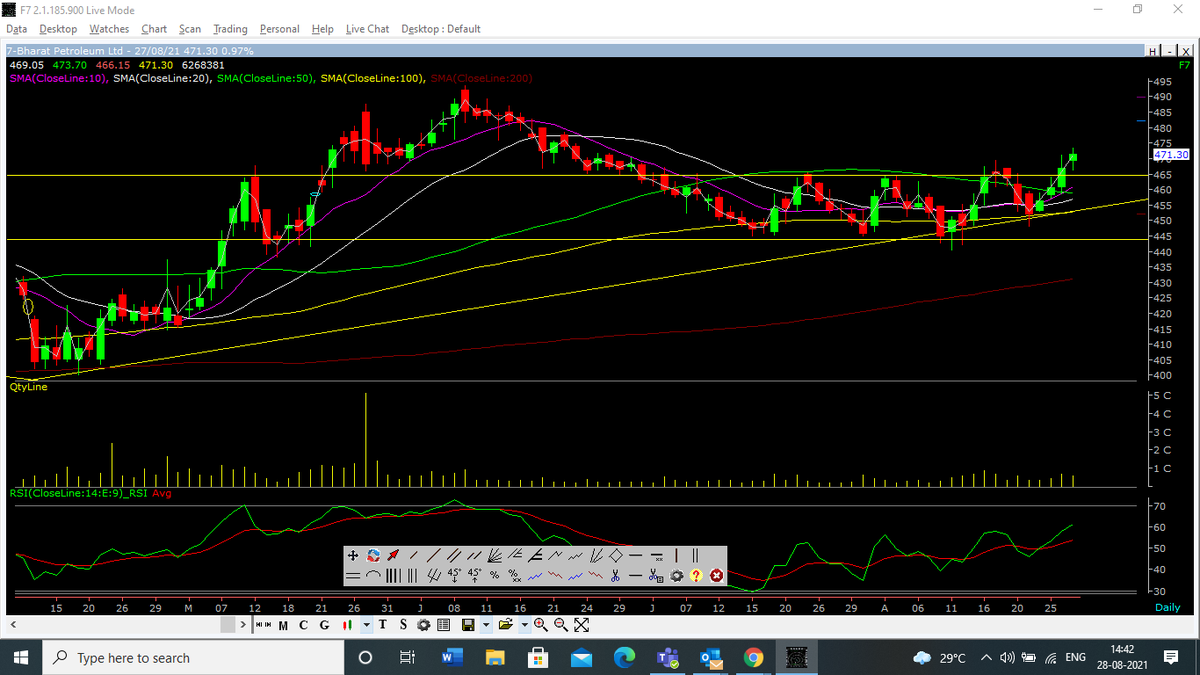Viewport: 1200px width, 675px height.
Task: Select the move/crosshair drawing tool
Action: click(353, 555)
